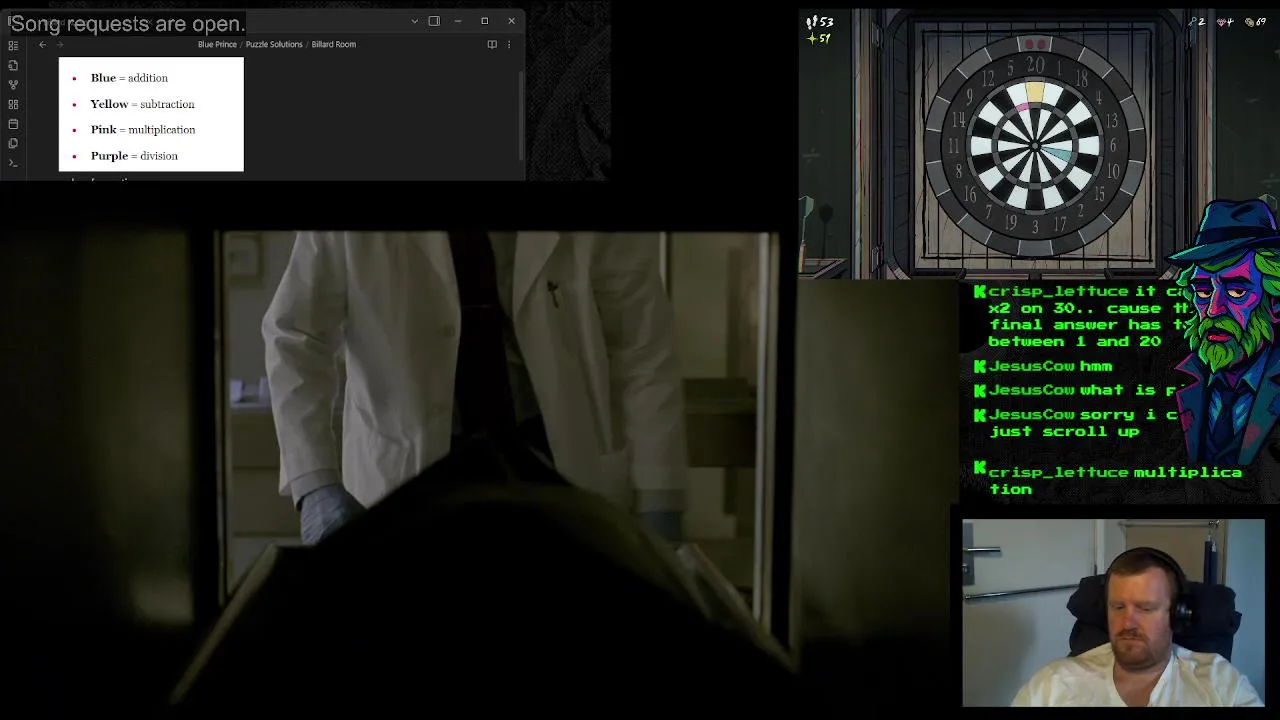Click the 'Pink = multiplication' line
The height and width of the screenshot is (720, 1280).
tap(143, 130)
